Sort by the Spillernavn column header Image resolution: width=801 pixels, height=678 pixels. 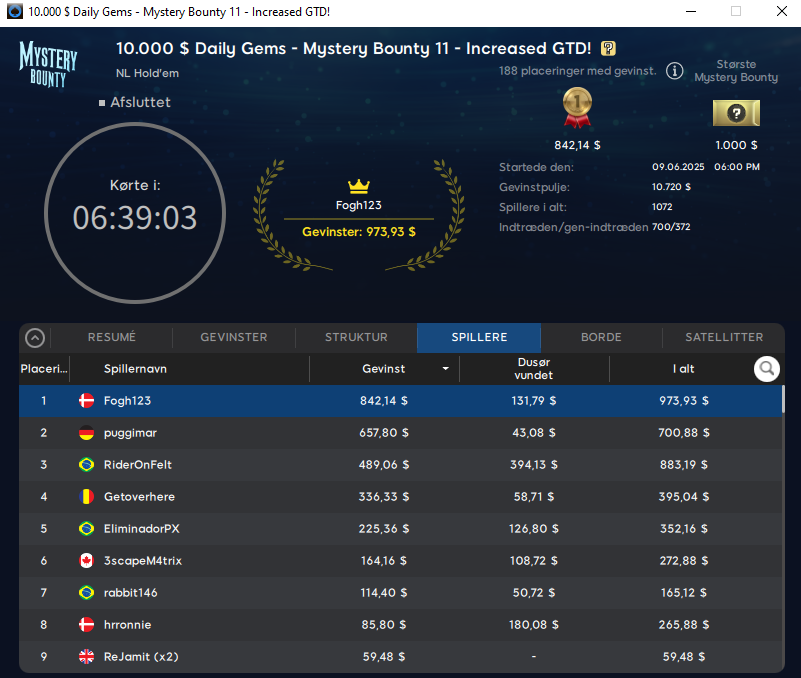click(x=135, y=369)
